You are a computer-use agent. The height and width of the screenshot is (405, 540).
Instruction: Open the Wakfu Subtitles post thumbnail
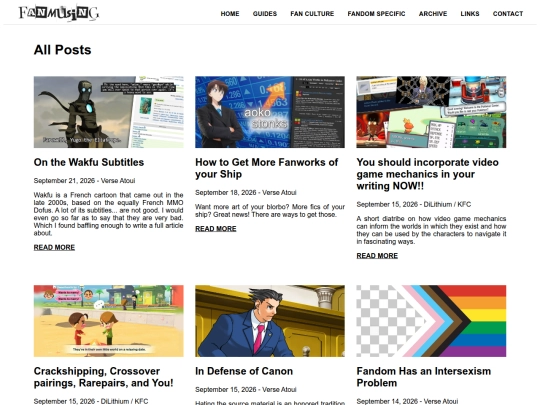108,112
